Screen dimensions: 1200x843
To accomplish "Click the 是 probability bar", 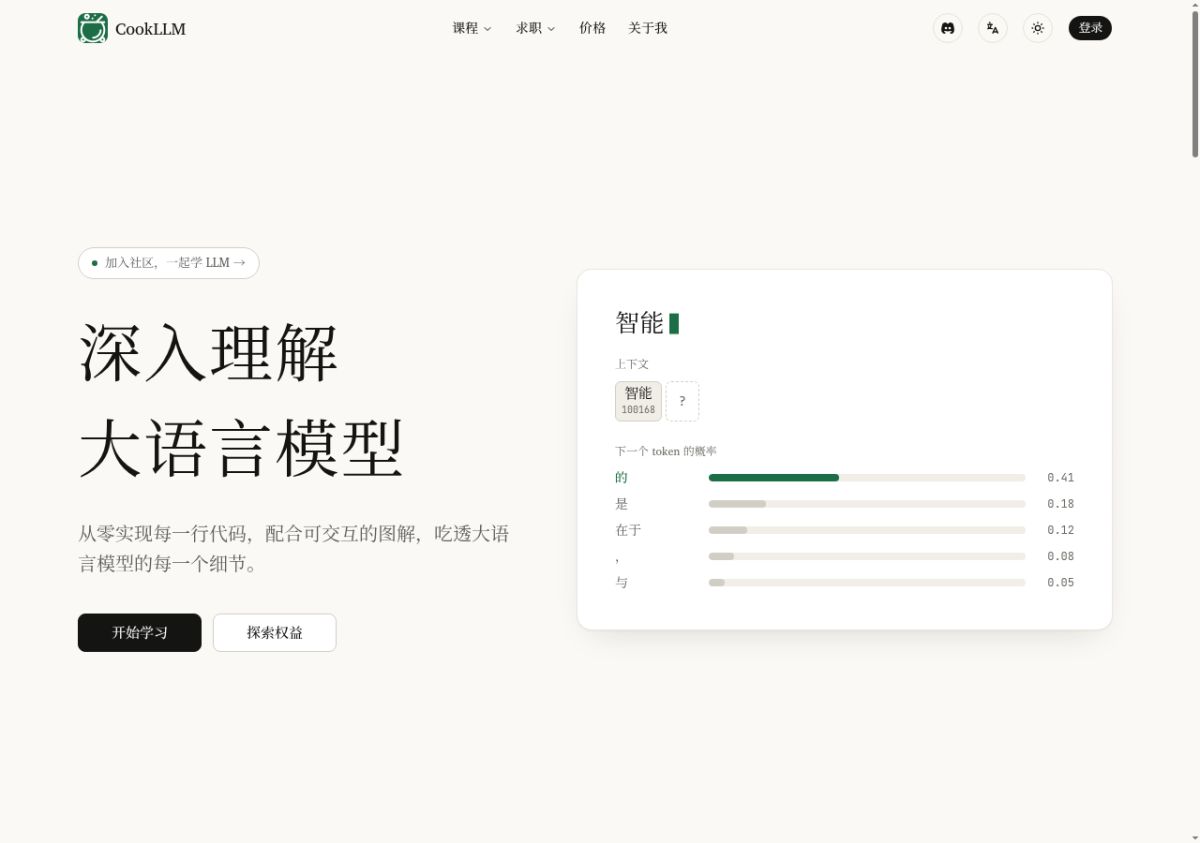I will [867, 504].
